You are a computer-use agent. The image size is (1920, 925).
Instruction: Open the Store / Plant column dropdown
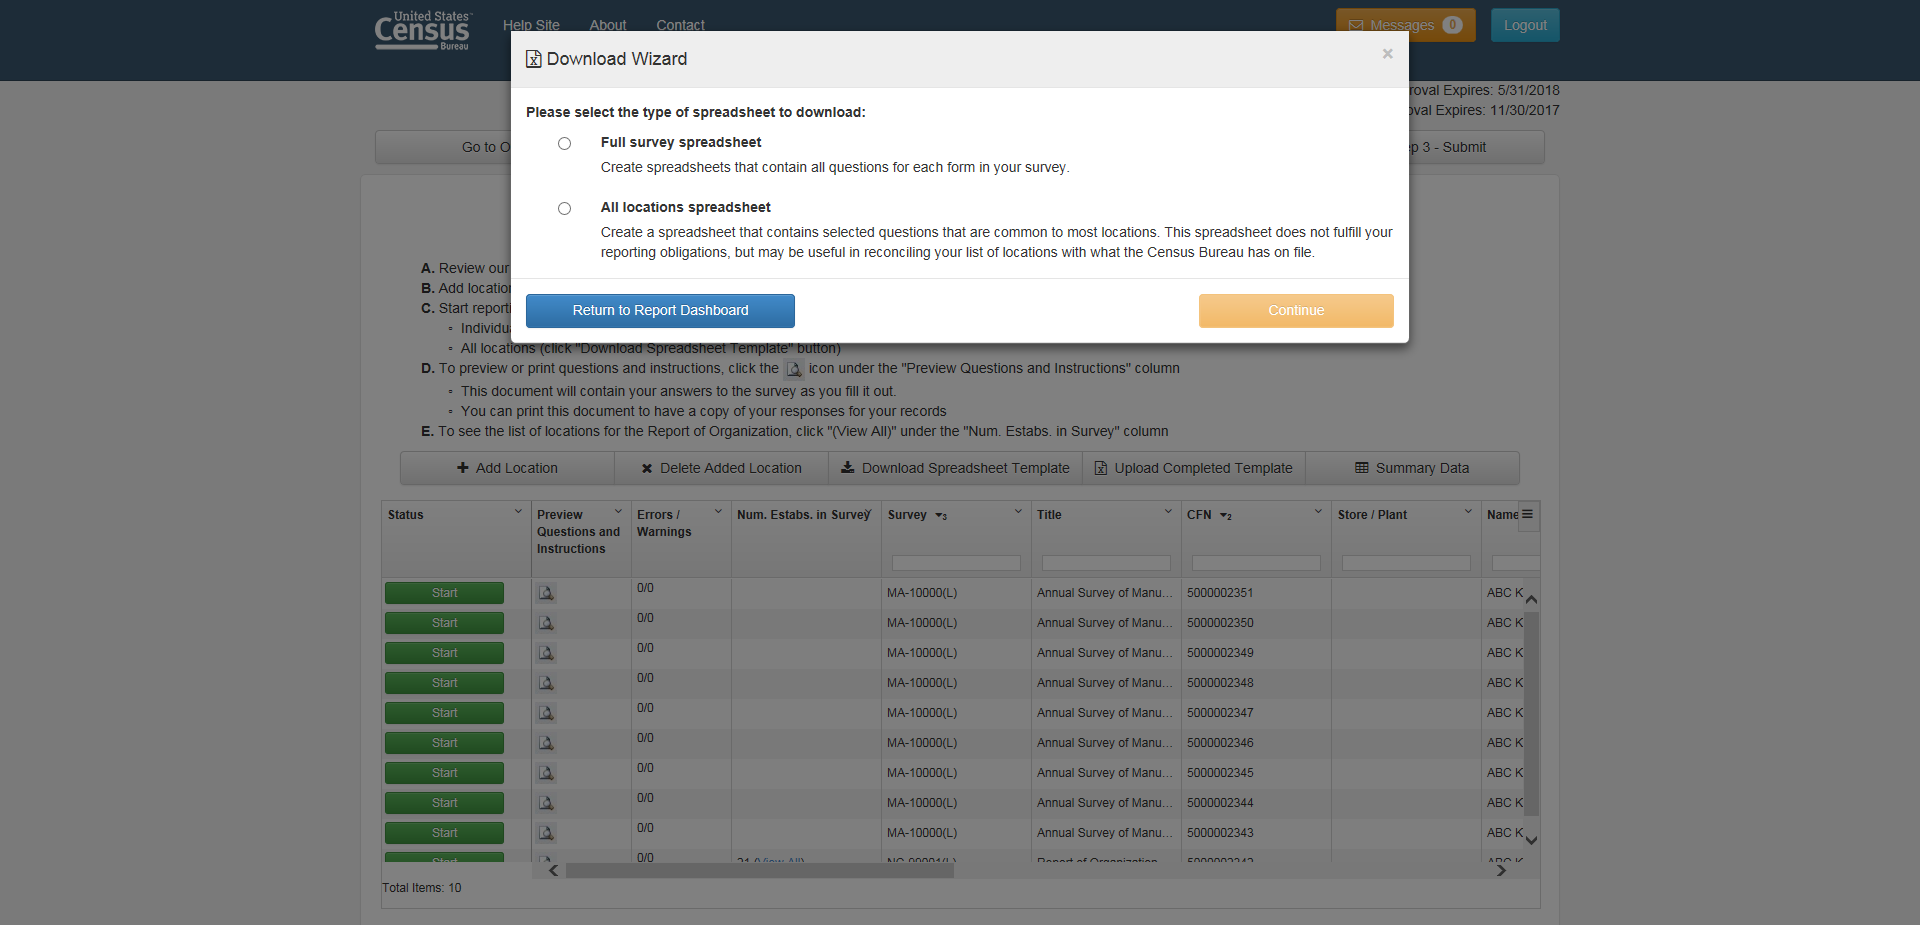1468,512
